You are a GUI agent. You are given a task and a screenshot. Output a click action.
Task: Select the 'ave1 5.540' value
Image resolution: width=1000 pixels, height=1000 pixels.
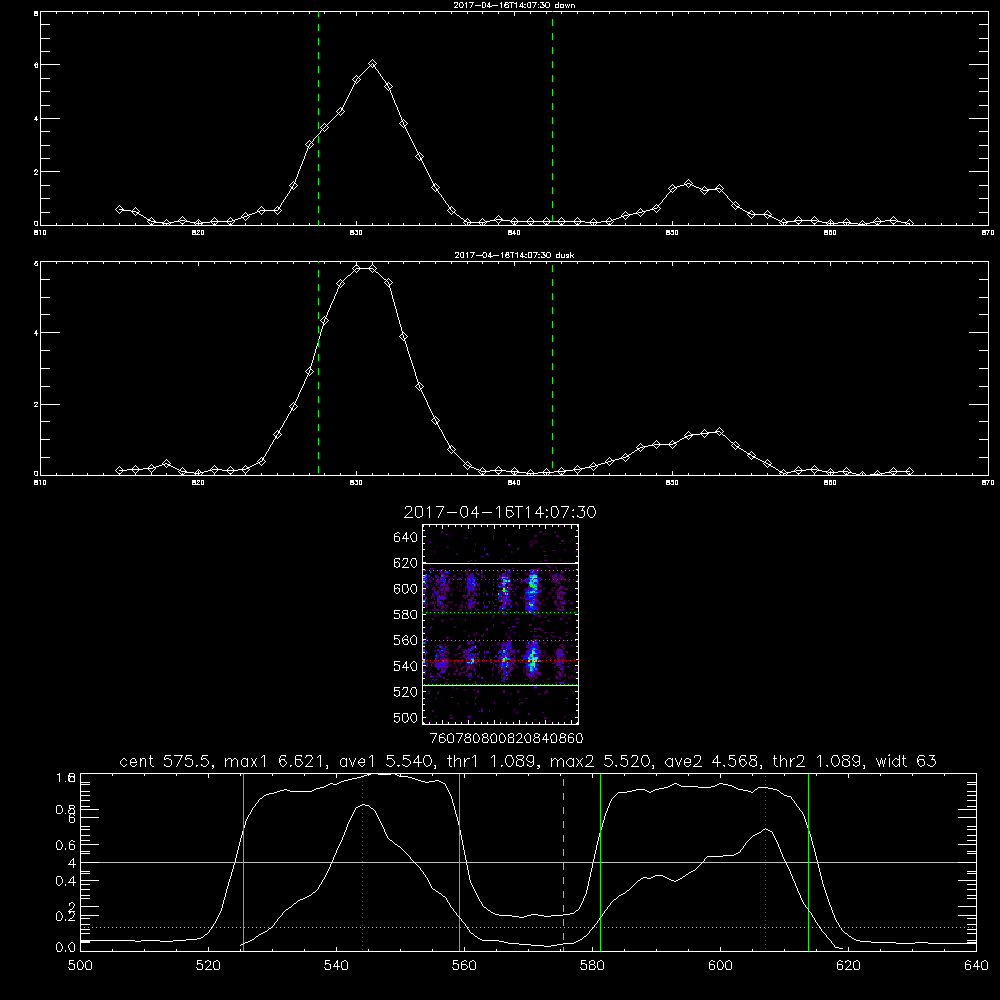click(385, 761)
